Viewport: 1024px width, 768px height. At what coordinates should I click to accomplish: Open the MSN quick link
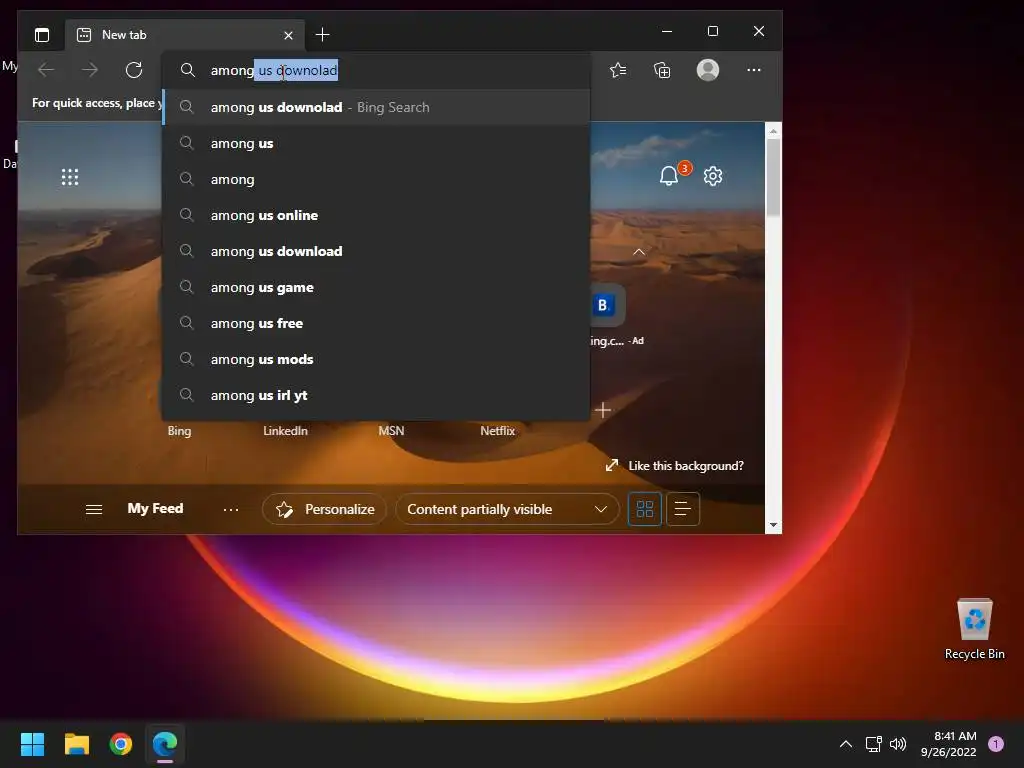pos(391,430)
